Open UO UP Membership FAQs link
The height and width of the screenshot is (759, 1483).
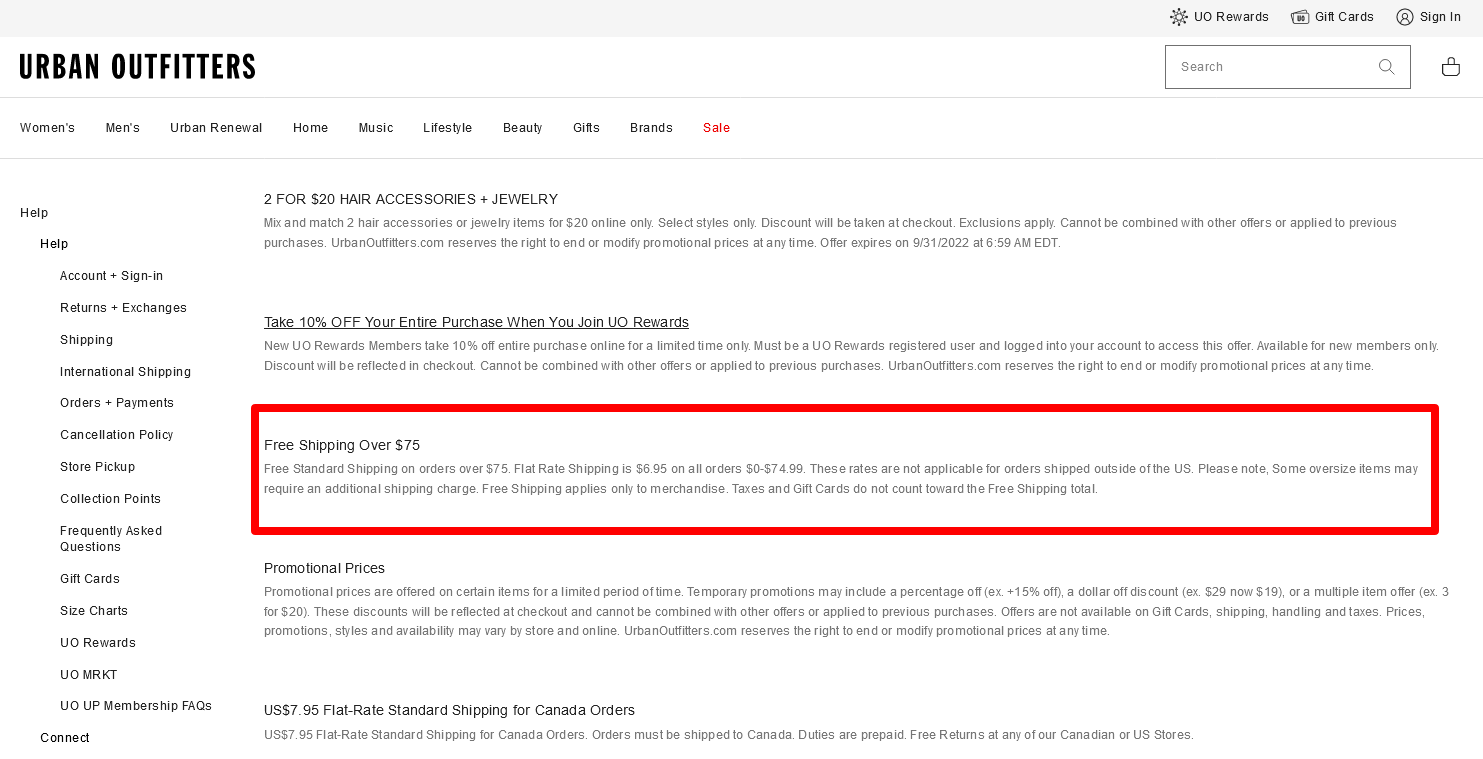pos(136,706)
